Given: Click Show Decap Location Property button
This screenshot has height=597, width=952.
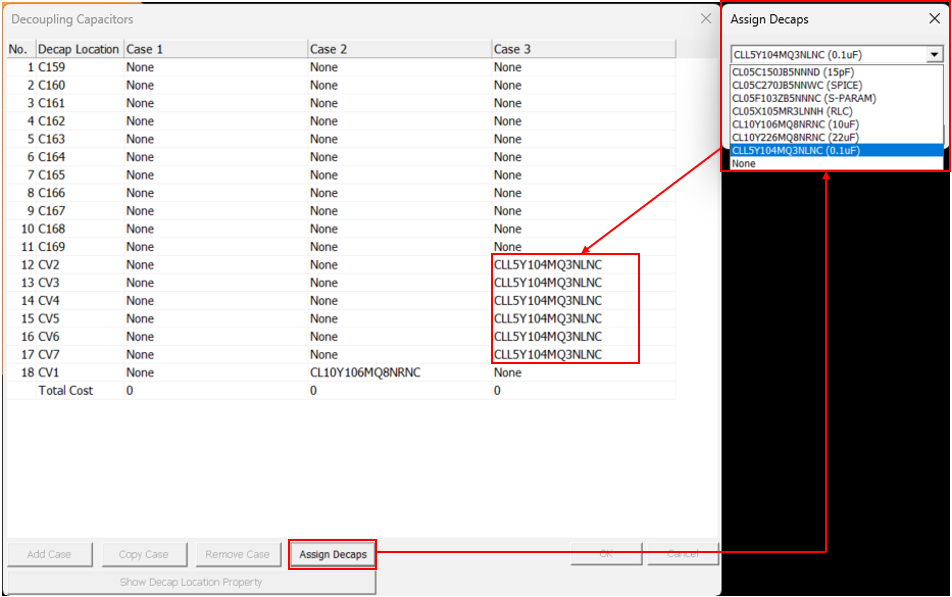Looking at the screenshot, I should coord(191,582).
